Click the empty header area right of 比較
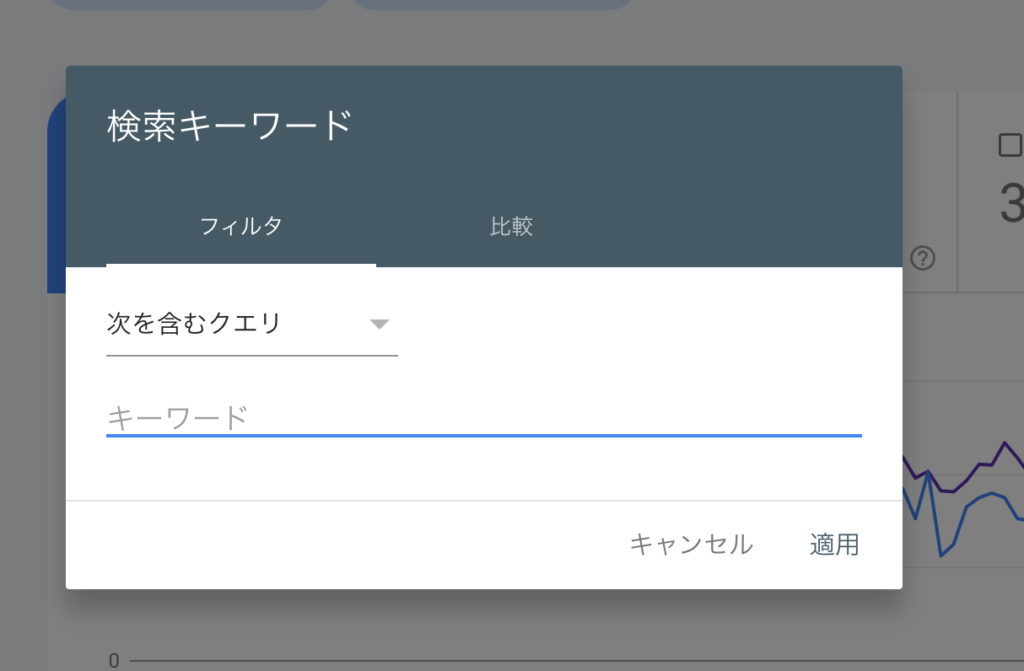This screenshot has width=1024, height=671. coord(774,226)
